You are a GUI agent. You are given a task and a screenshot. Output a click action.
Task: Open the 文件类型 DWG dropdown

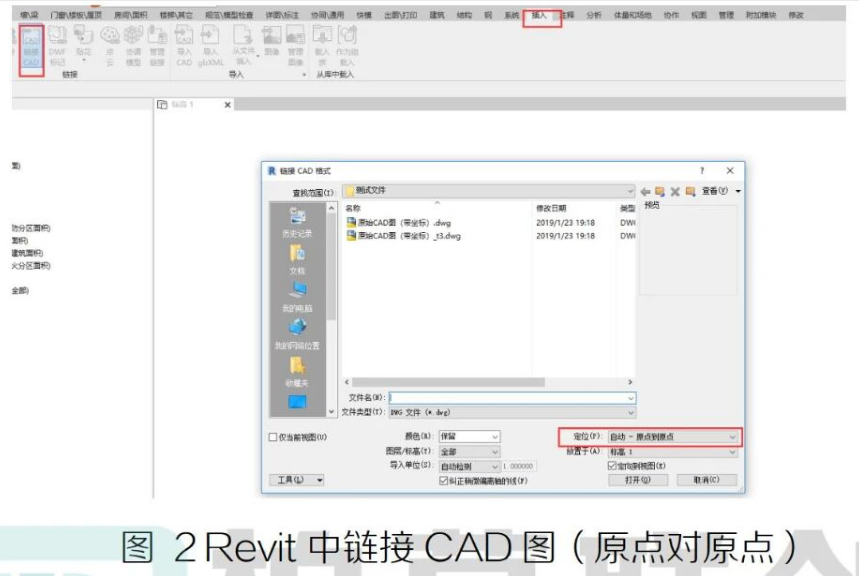[512, 412]
